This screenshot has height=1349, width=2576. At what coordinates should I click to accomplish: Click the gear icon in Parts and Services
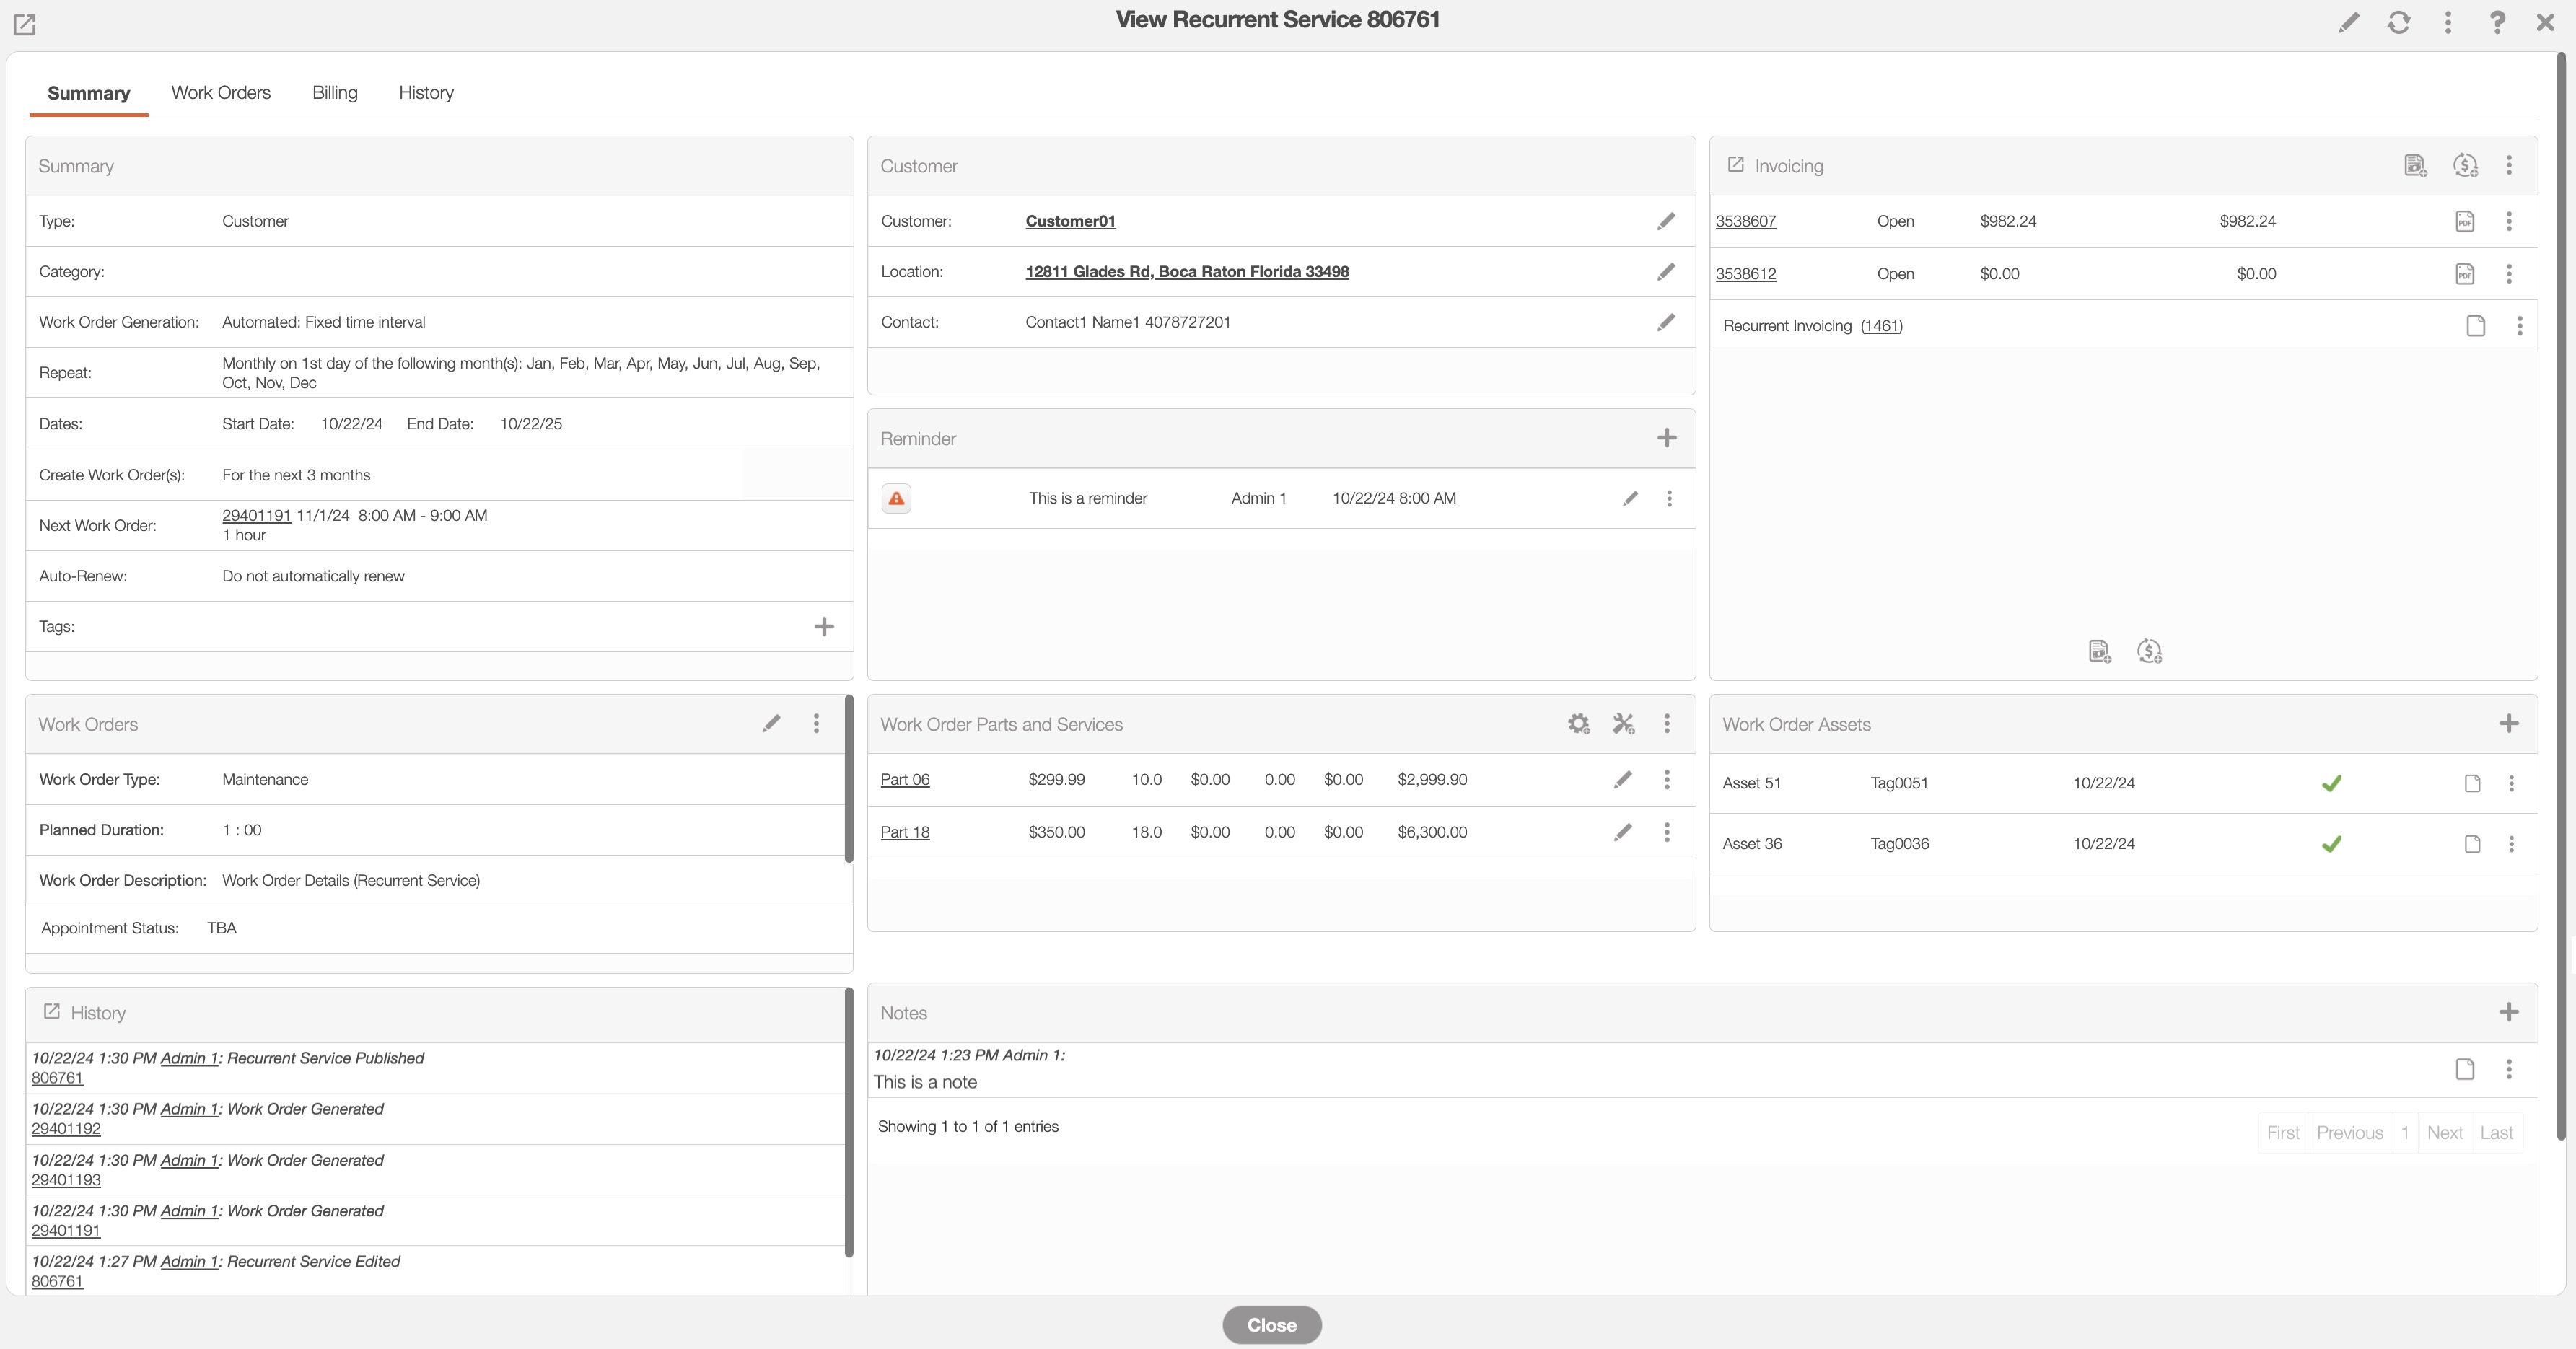[1578, 723]
